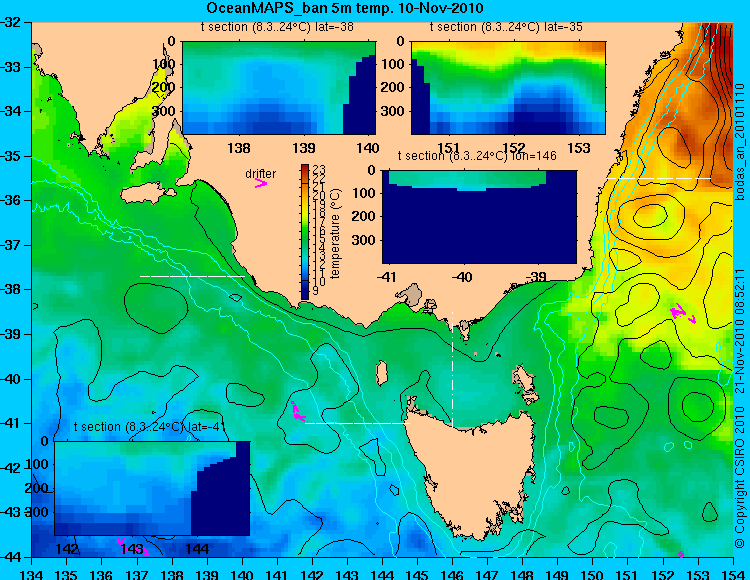This screenshot has height=580, width=750.
Task: Click 't section (8.3..24°C) lat=-41' heading
Action: (150, 427)
